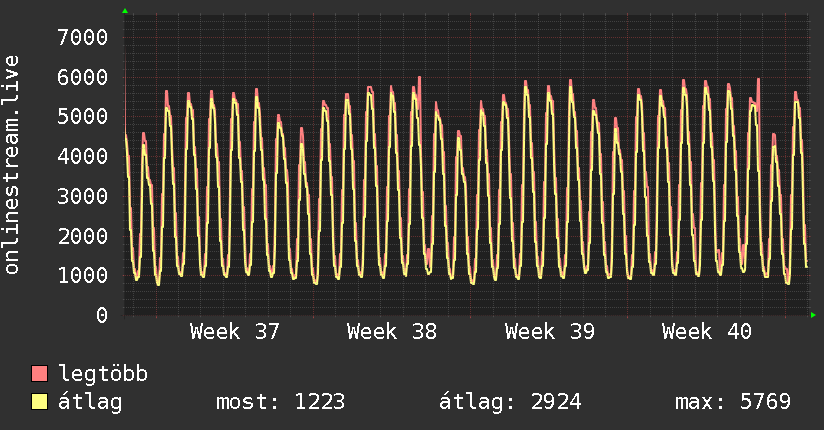Viewport: 824px width, 430px height.
Task: Click the 'Week 38' axis label
Action: [x=392, y=332]
